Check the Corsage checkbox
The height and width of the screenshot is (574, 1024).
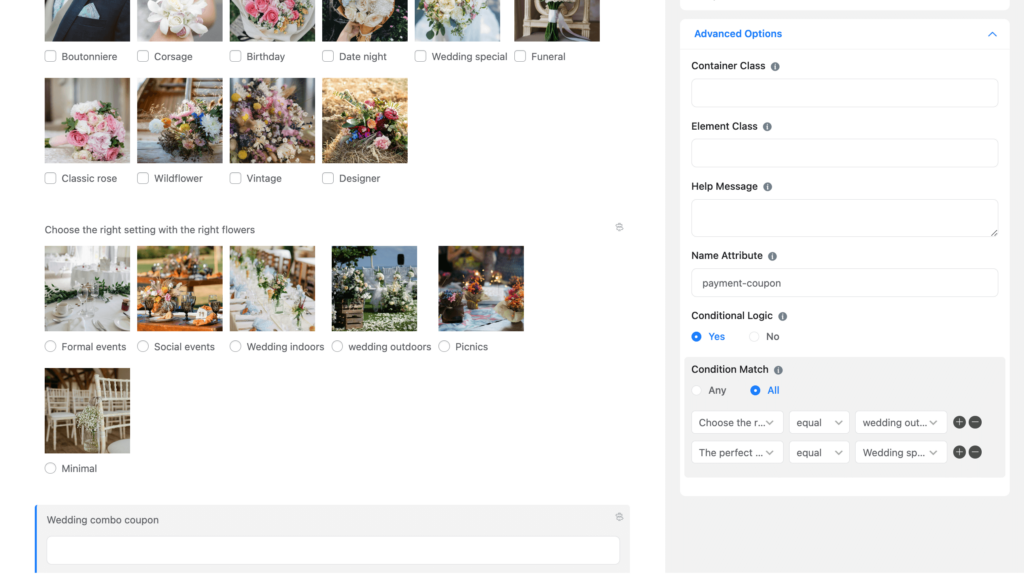coord(143,56)
